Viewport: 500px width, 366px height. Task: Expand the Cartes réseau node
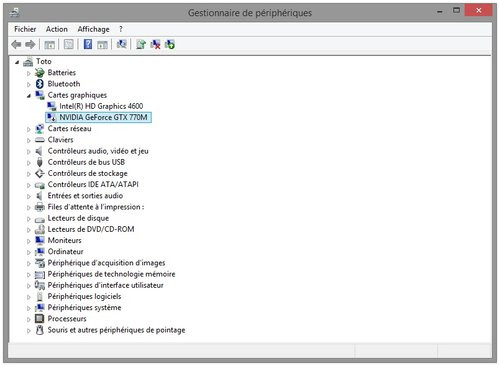tap(29, 129)
